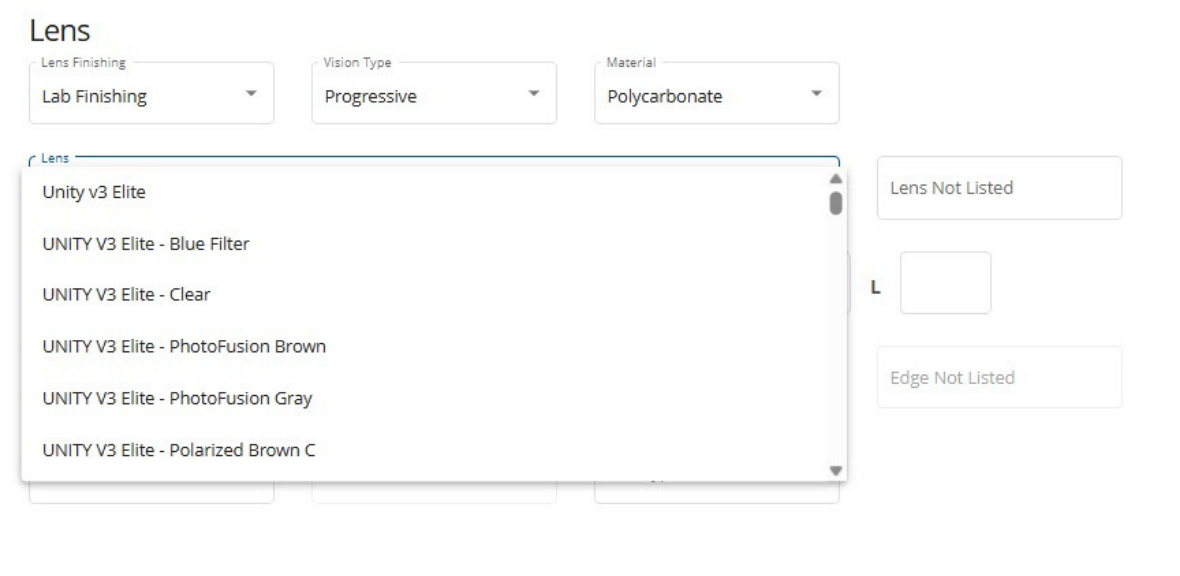This screenshot has width=1180, height=576.
Task: Select Unity v3 Elite from the list
Action: pyautogui.click(x=94, y=192)
